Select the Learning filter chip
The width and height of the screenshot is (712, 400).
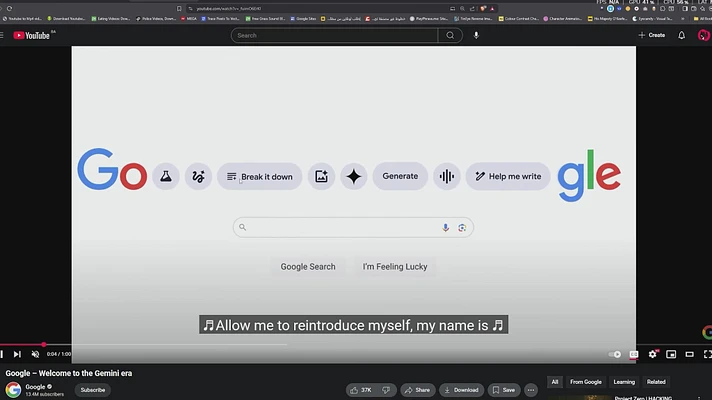click(x=624, y=382)
